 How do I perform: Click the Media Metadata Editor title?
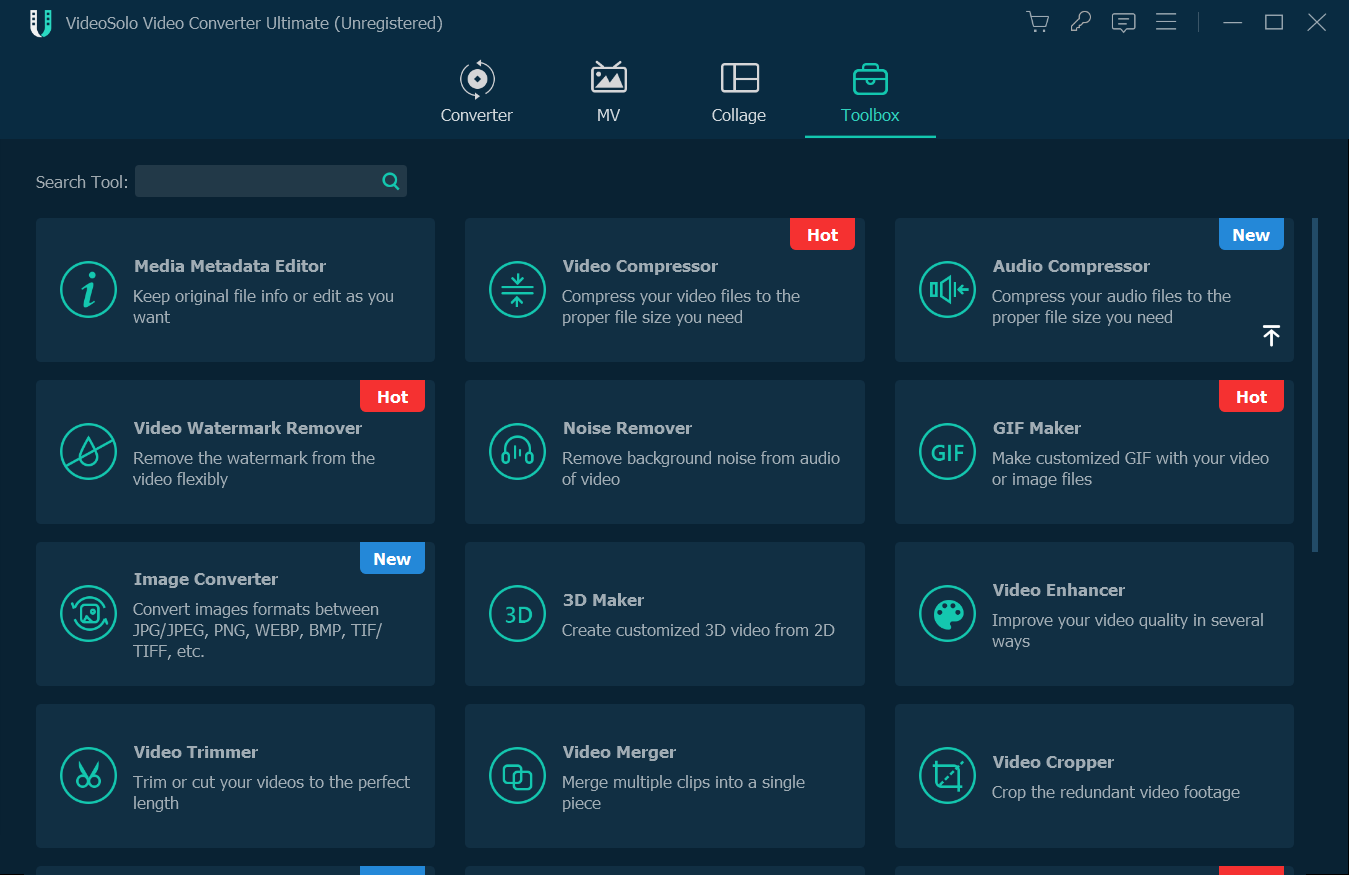(230, 266)
